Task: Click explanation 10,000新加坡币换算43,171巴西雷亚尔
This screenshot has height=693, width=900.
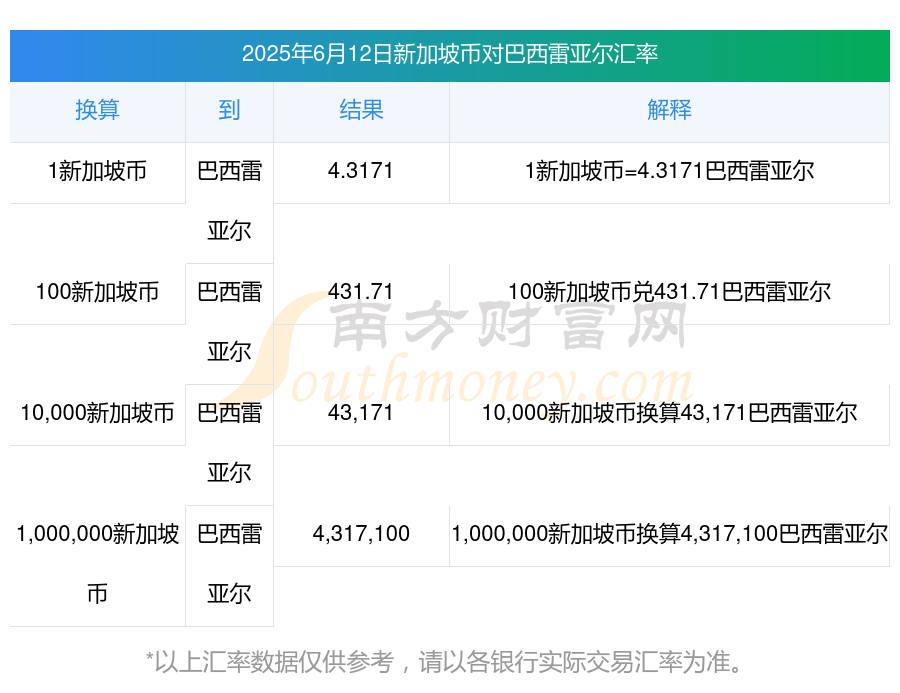Action: point(669,413)
